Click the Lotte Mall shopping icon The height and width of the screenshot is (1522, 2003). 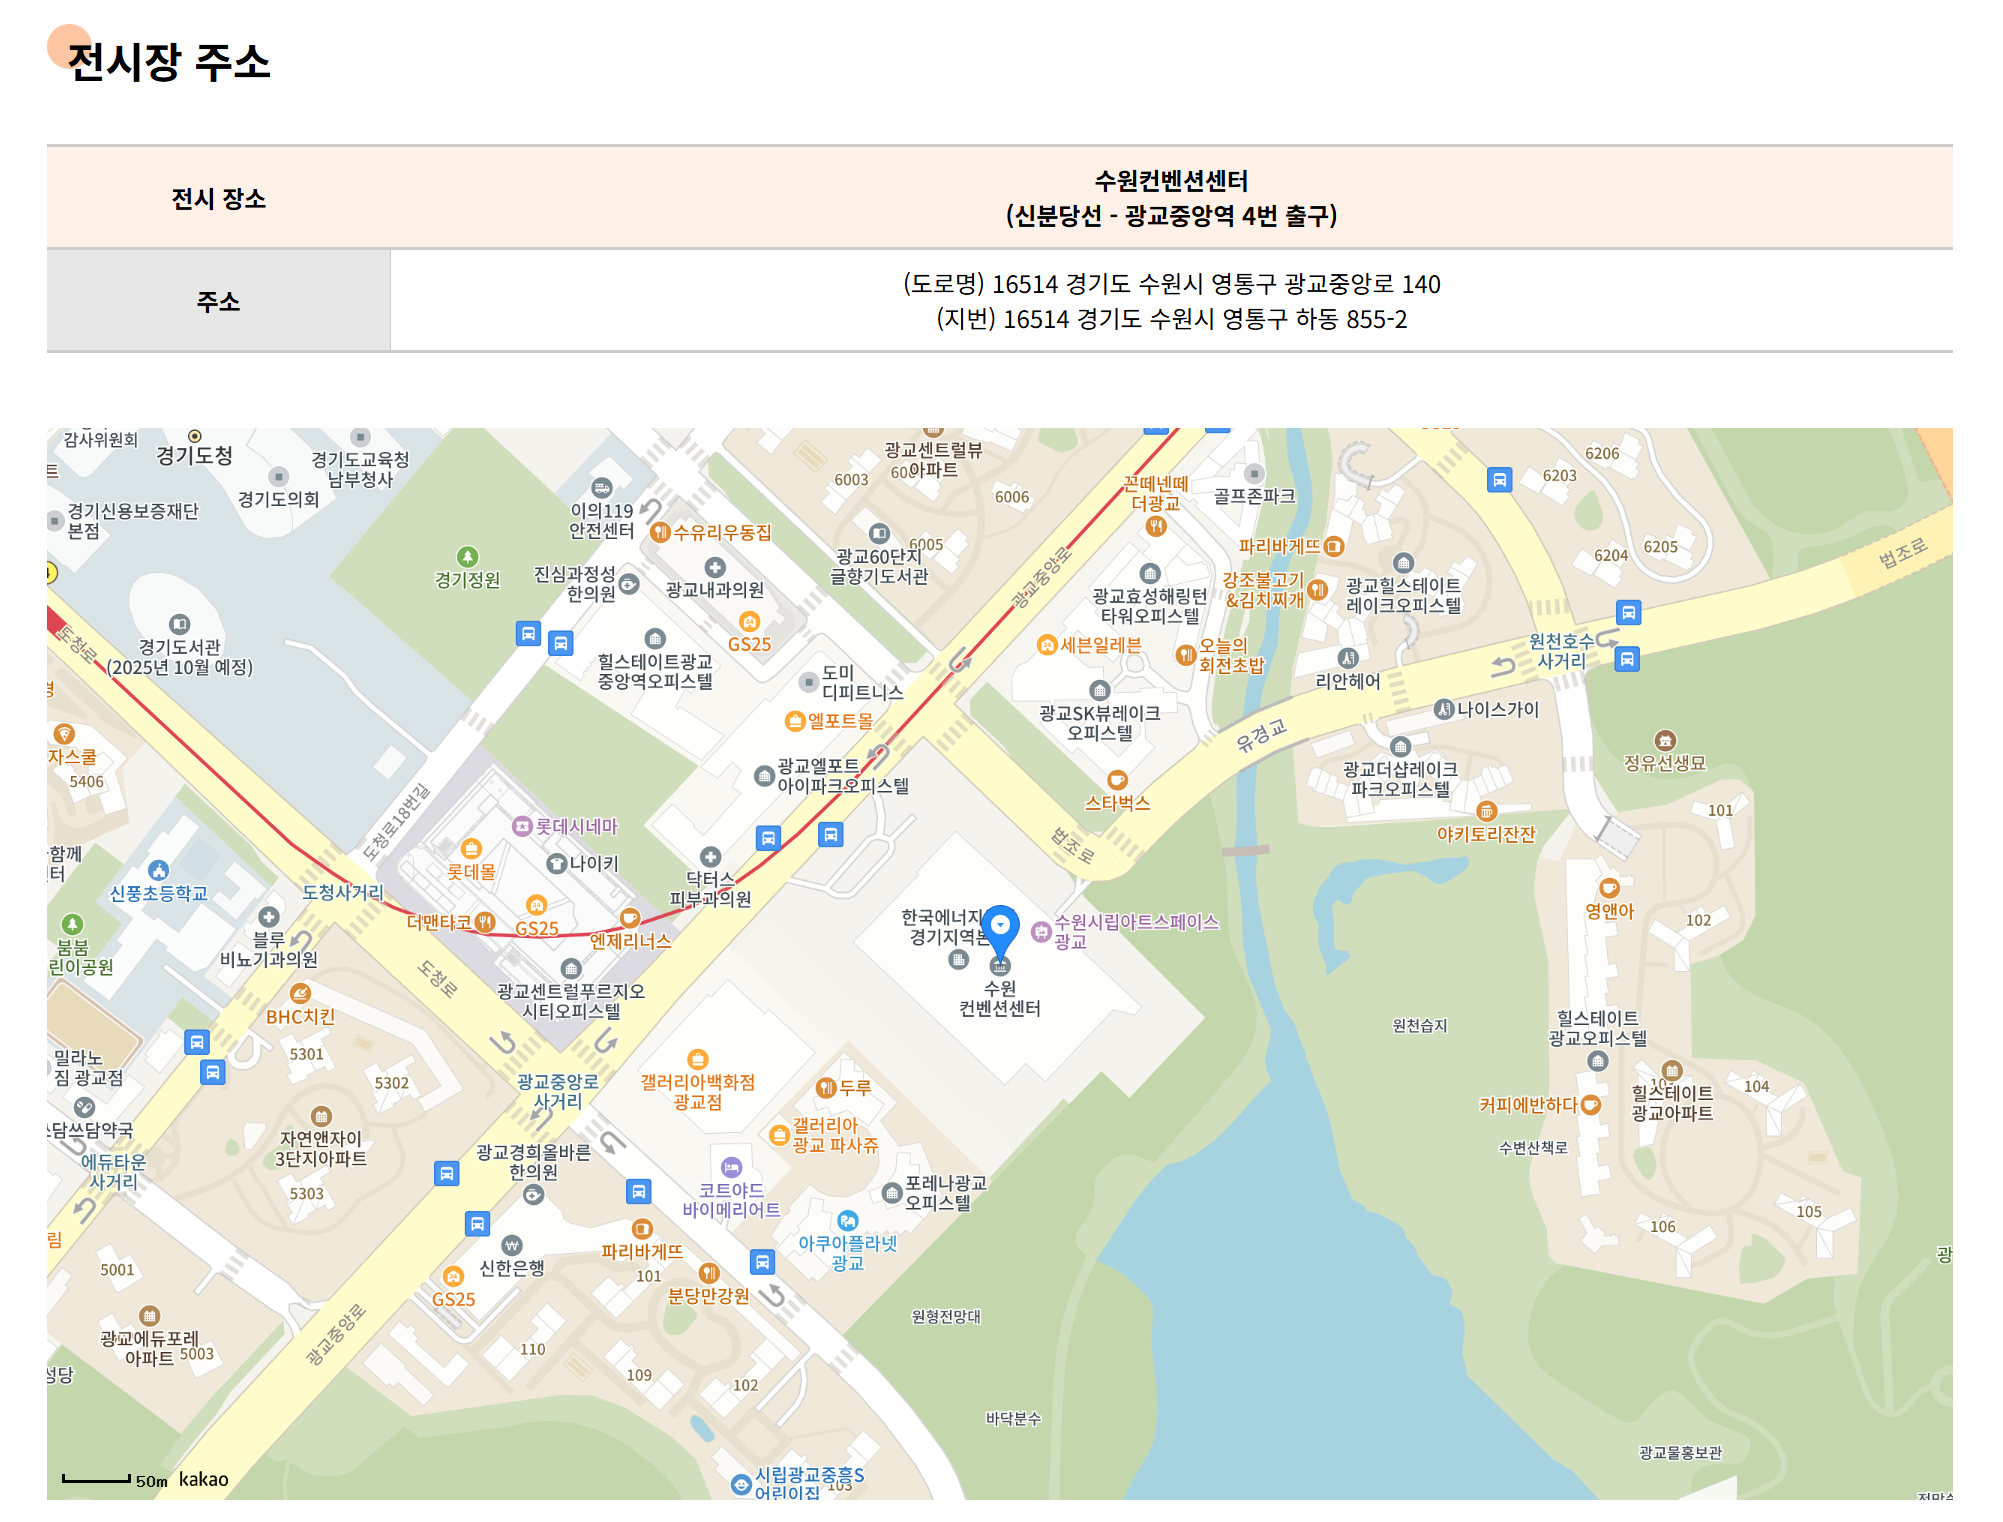point(471,850)
